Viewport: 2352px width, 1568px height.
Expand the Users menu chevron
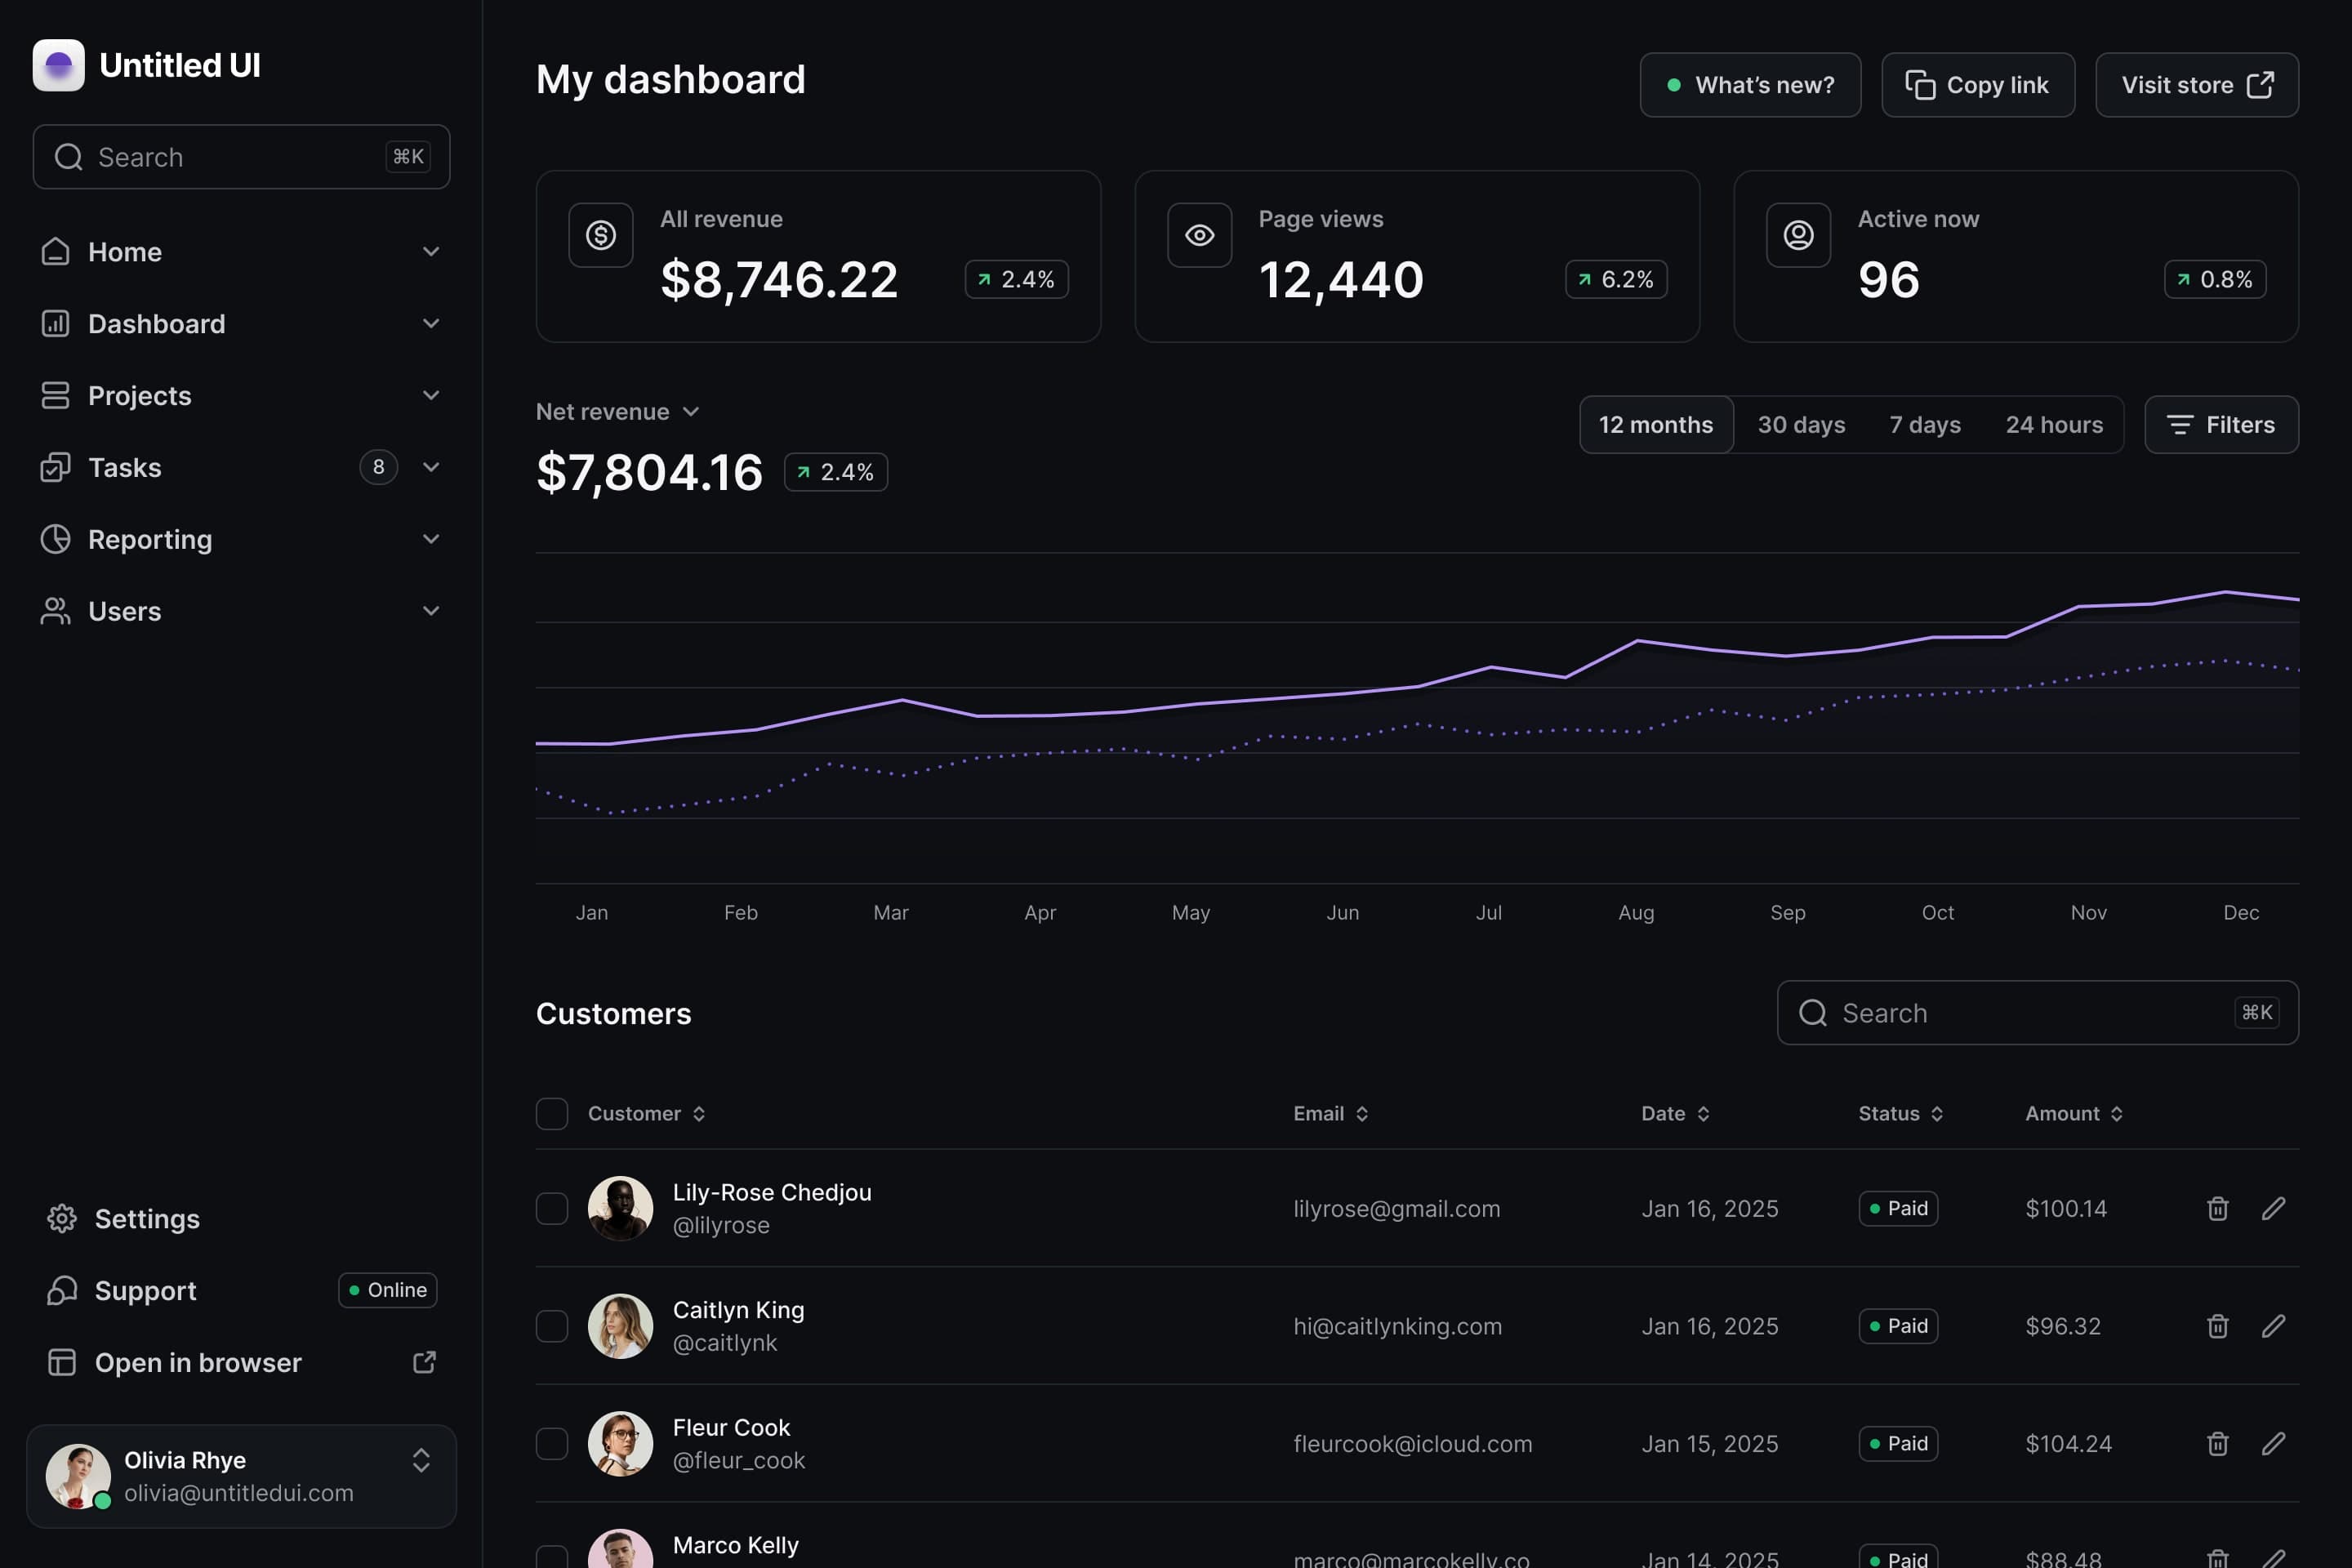[x=431, y=610]
